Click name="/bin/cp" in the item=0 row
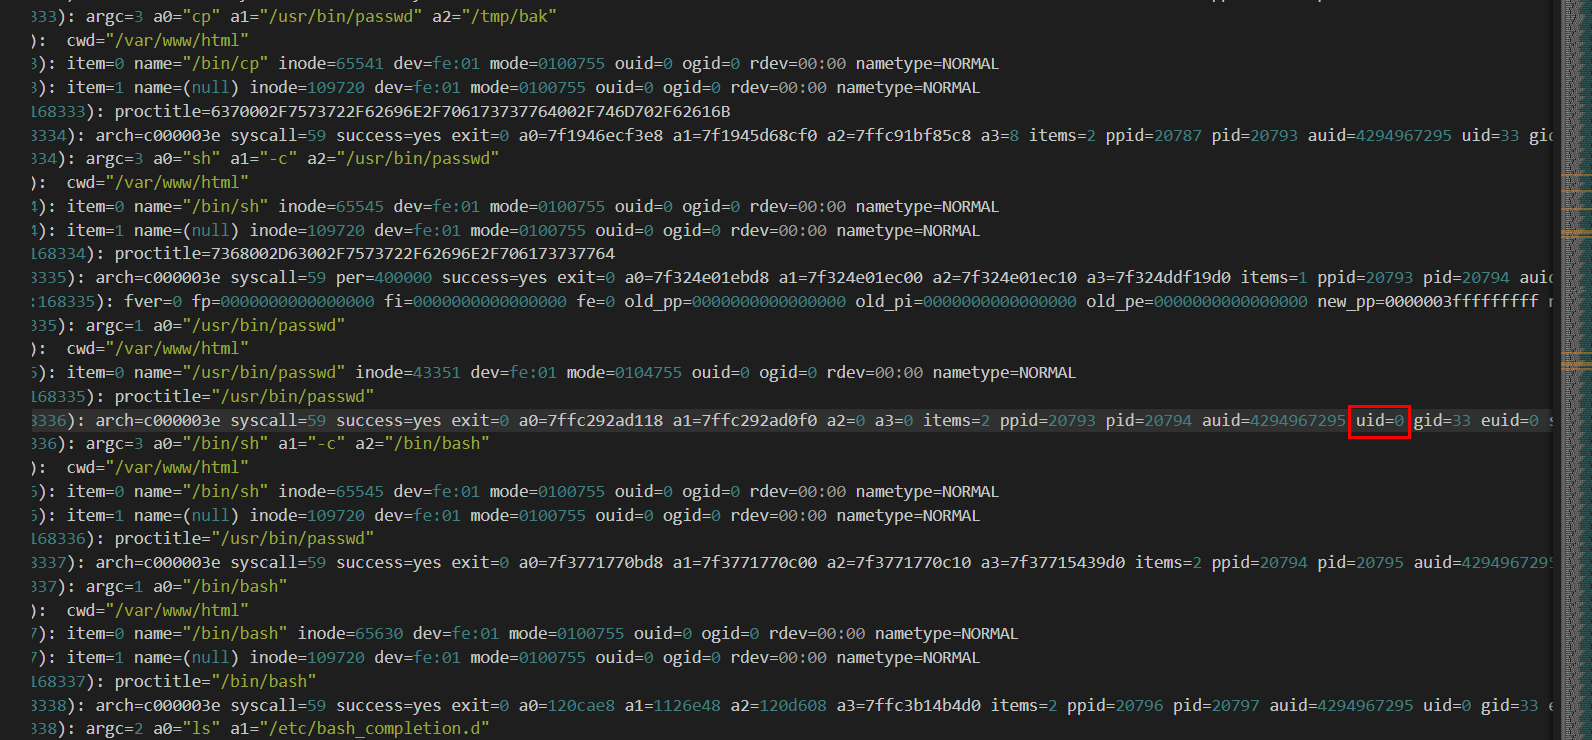Viewport: 1592px width, 740px height. tap(201, 63)
